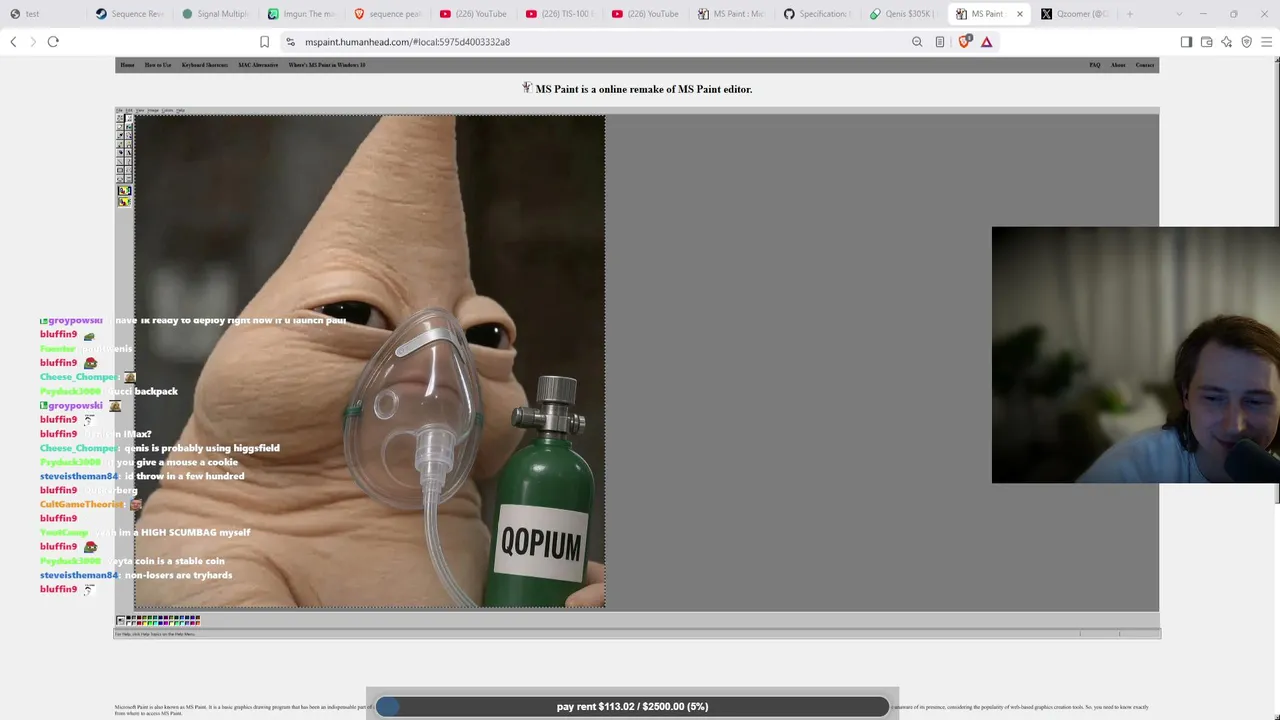Open the Keyboard Shortcuts link
1280x720 pixels.
point(205,65)
